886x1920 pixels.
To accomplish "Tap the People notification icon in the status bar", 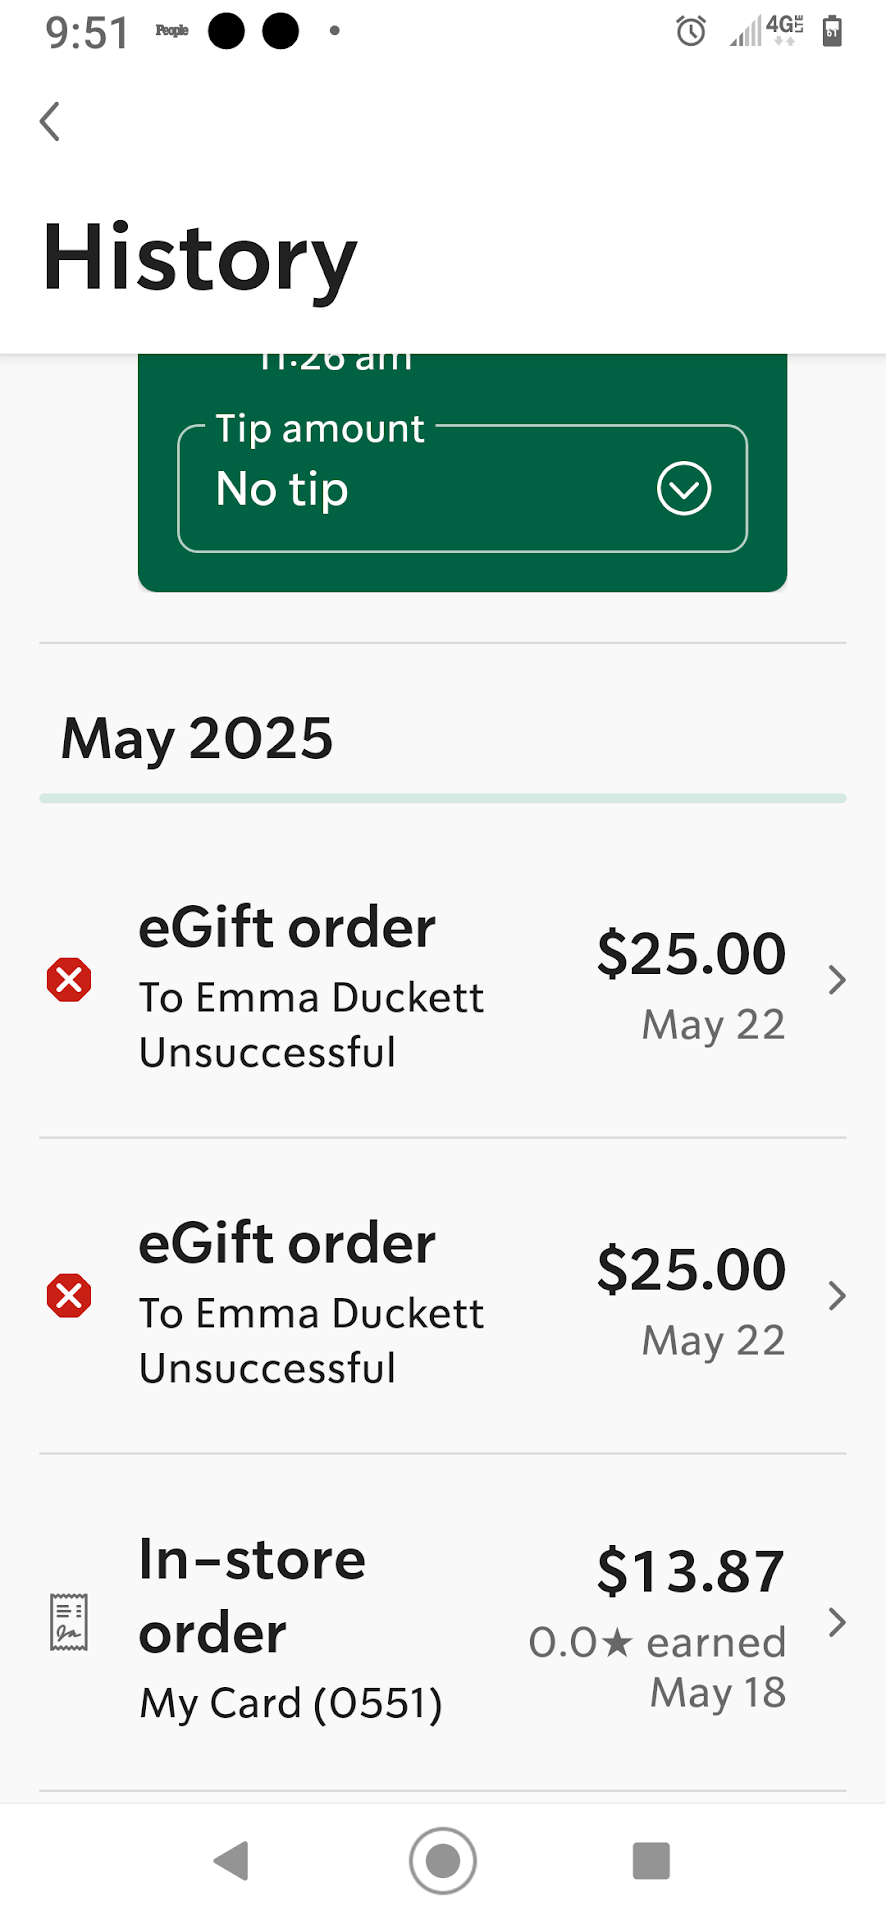I will tap(172, 31).
